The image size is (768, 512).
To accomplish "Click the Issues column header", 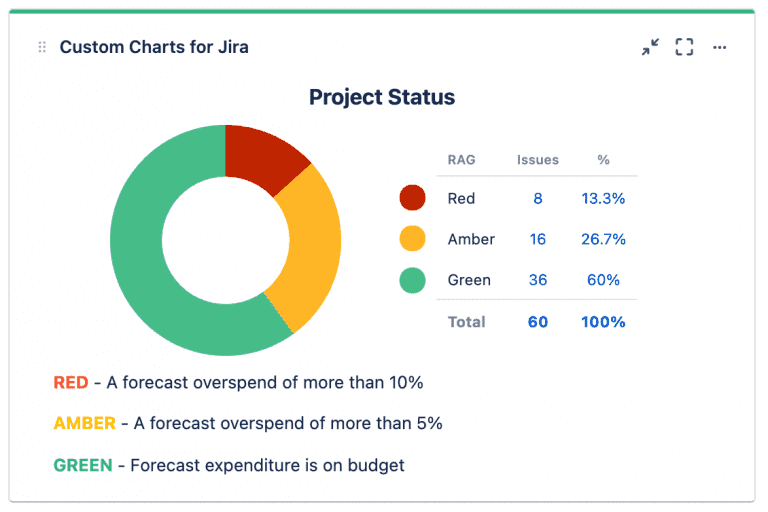I will (x=538, y=160).
